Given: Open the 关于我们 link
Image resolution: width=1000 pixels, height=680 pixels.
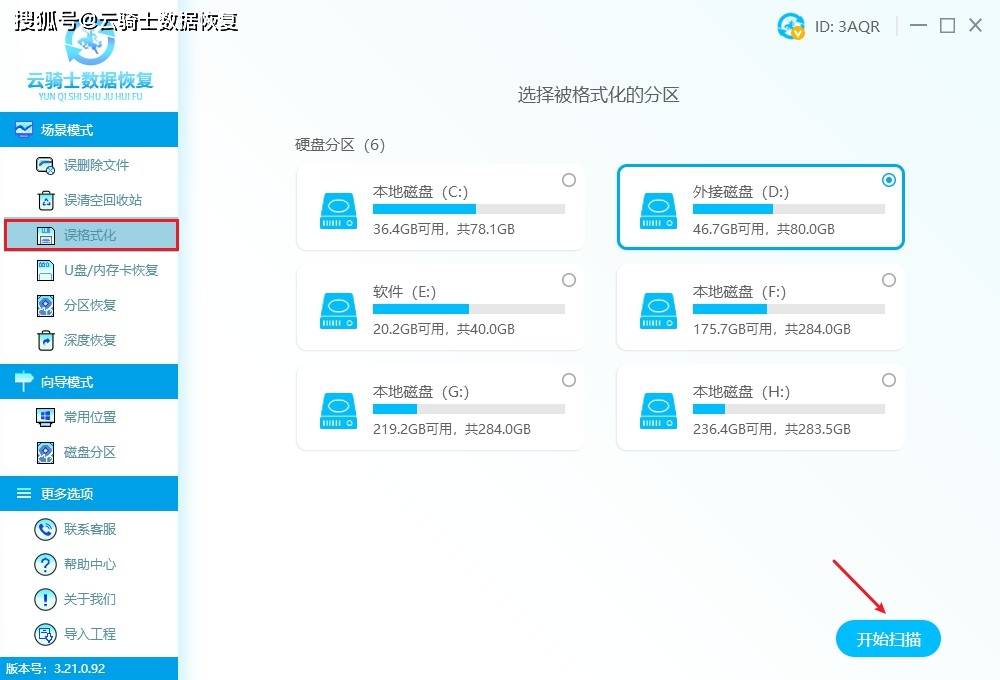Looking at the screenshot, I should pos(90,600).
